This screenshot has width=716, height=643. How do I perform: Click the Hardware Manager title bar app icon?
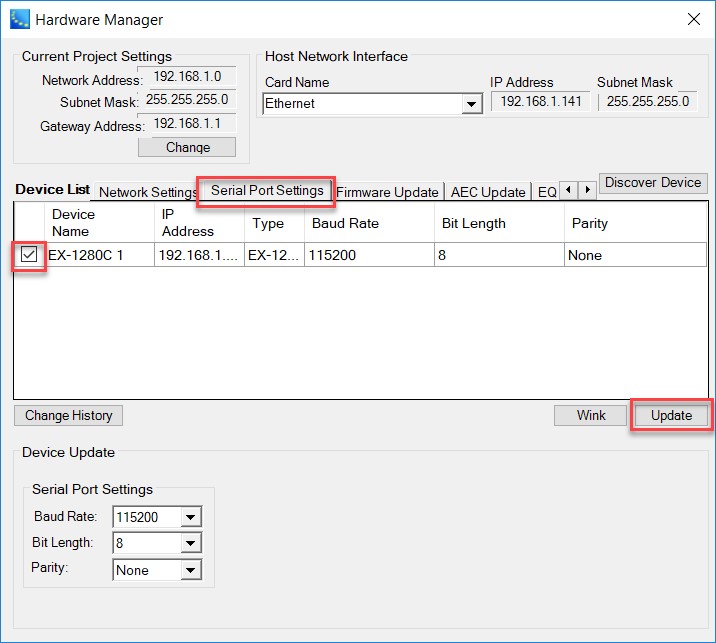point(20,19)
